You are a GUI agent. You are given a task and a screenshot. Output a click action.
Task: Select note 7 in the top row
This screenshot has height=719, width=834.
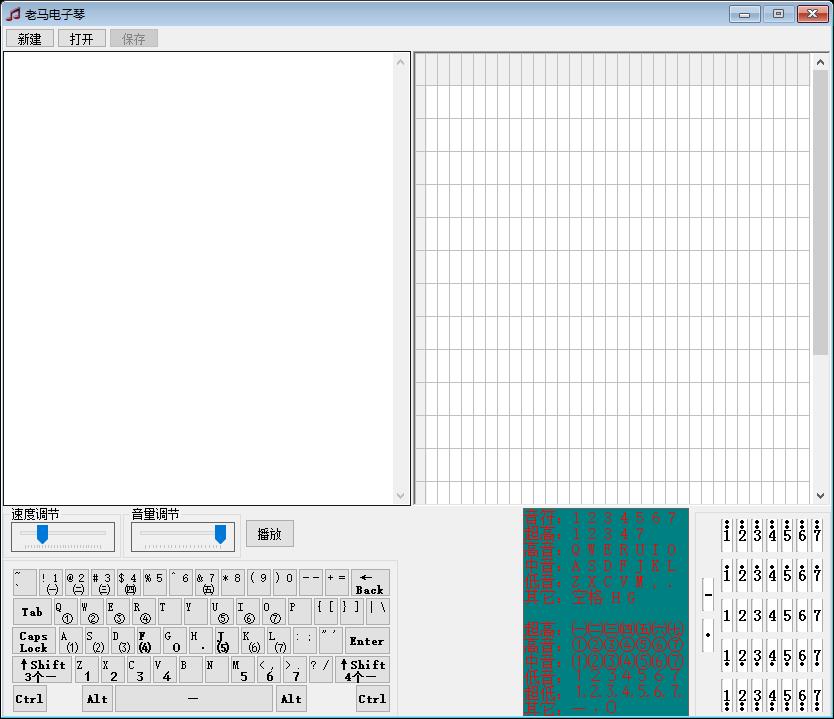817,535
